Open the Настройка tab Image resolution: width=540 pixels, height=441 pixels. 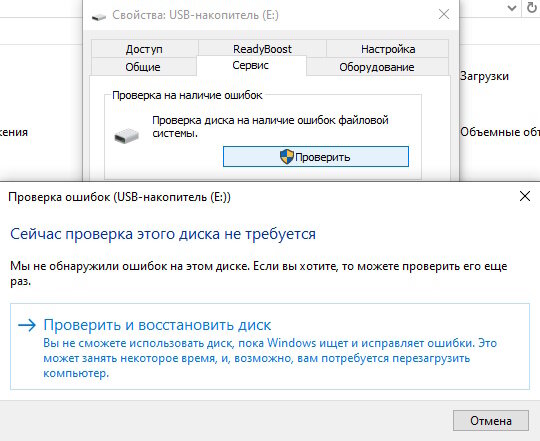387,49
